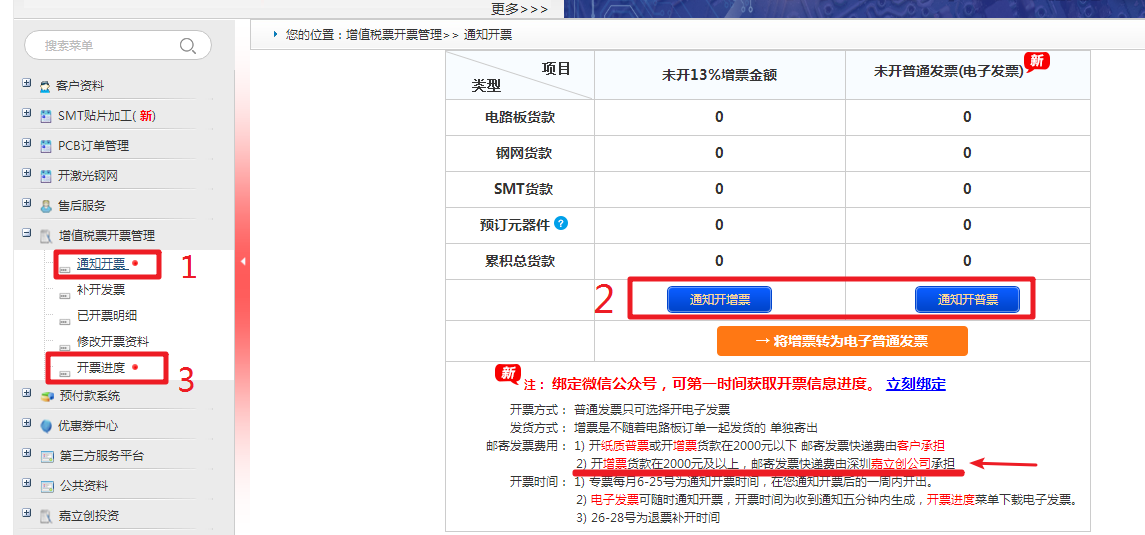Click the 立刻绑定 link
Viewport: 1145px width, 535px height.
click(915, 384)
